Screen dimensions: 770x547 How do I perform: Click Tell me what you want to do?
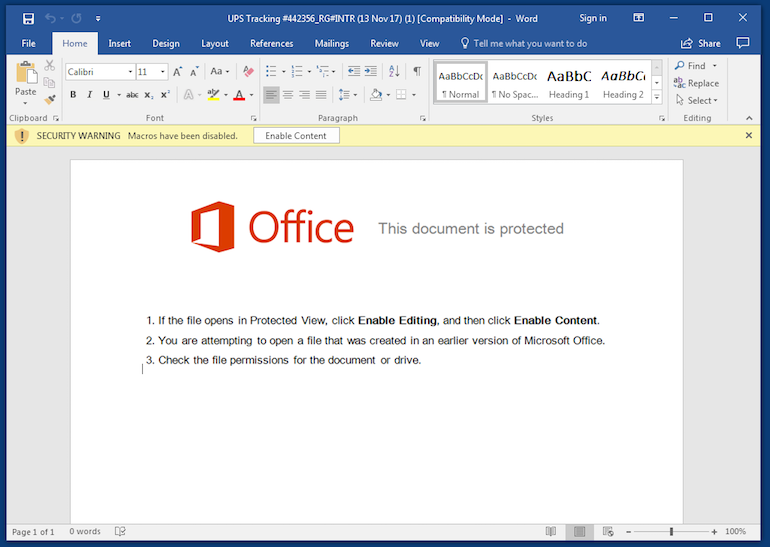tap(524, 44)
